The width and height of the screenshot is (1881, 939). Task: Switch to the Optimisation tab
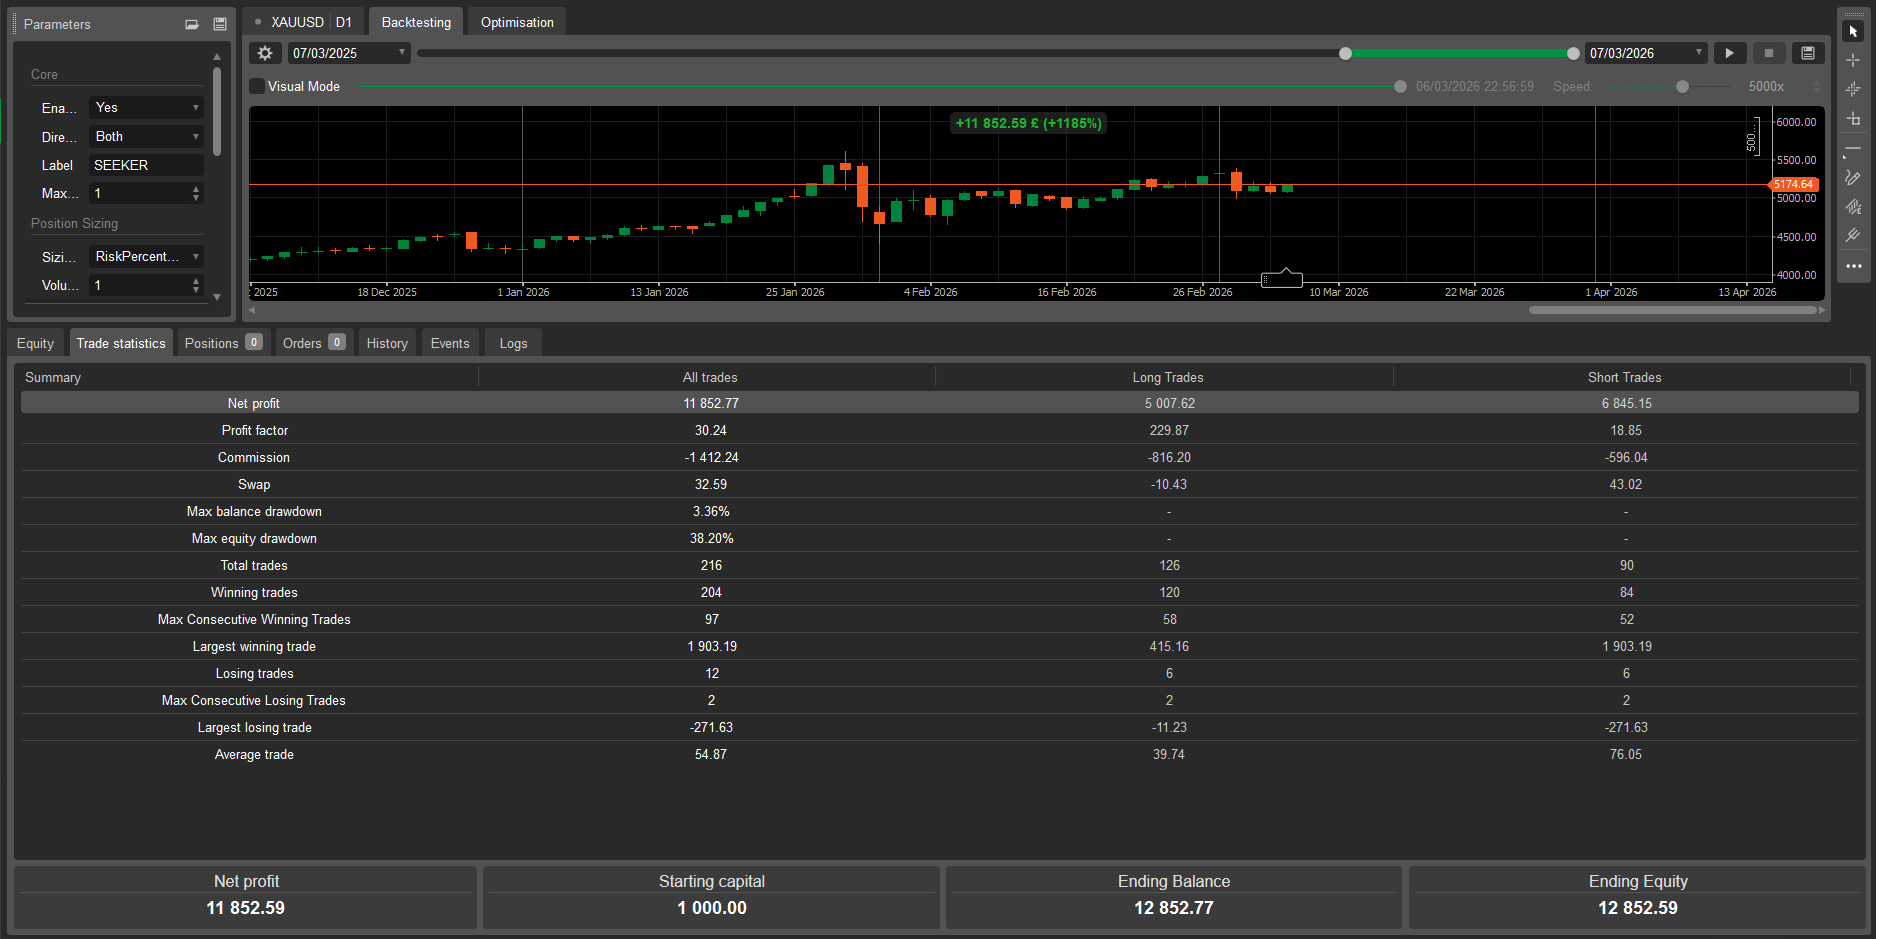pyautogui.click(x=516, y=21)
